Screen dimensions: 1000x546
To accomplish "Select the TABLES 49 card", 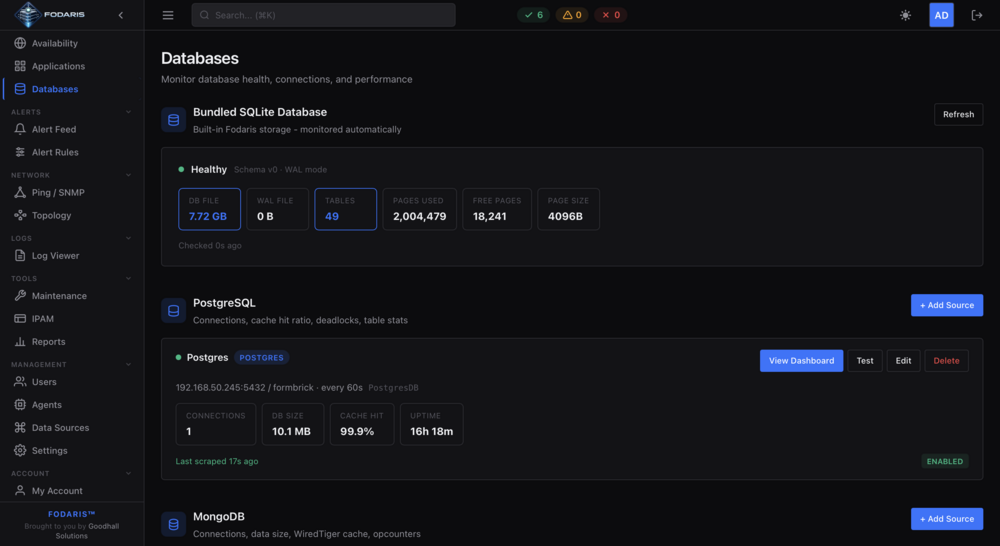I will point(346,209).
